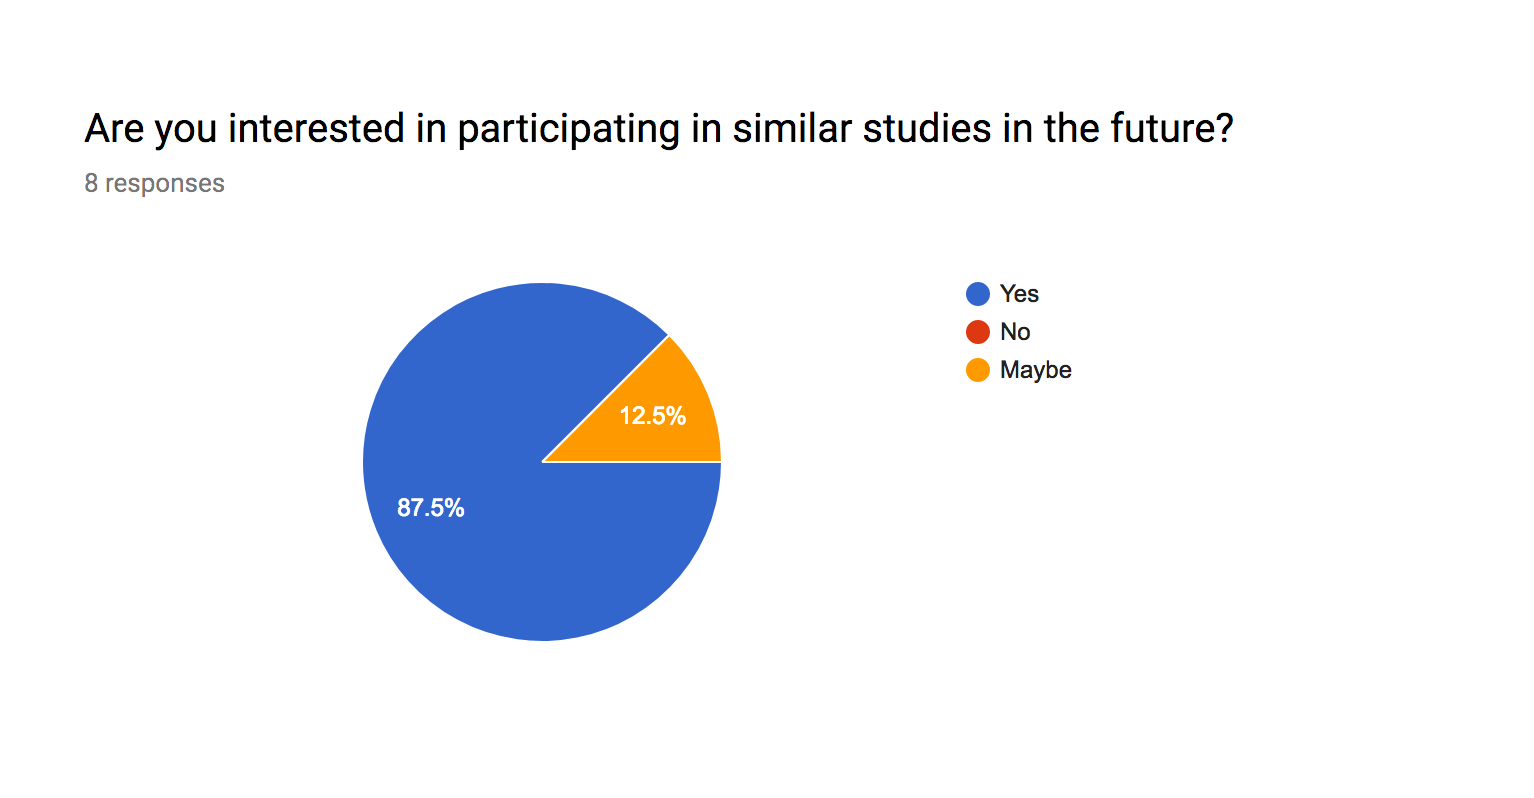
Task: Select the 'Maybe' legend label
Action: (x=1036, y=370)
